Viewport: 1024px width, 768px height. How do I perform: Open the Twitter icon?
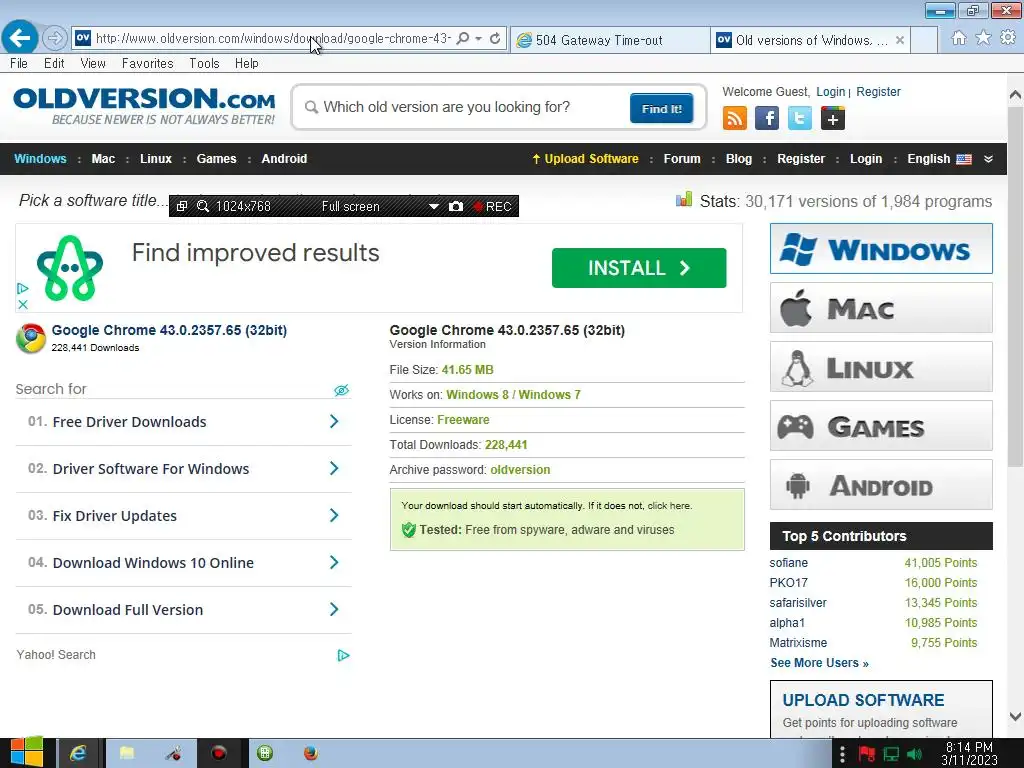[x=799, y=118]
